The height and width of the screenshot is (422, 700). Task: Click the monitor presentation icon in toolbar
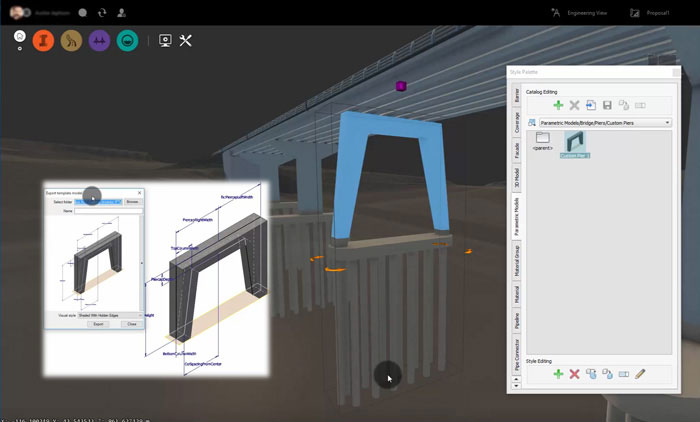(x=165, y=40)
